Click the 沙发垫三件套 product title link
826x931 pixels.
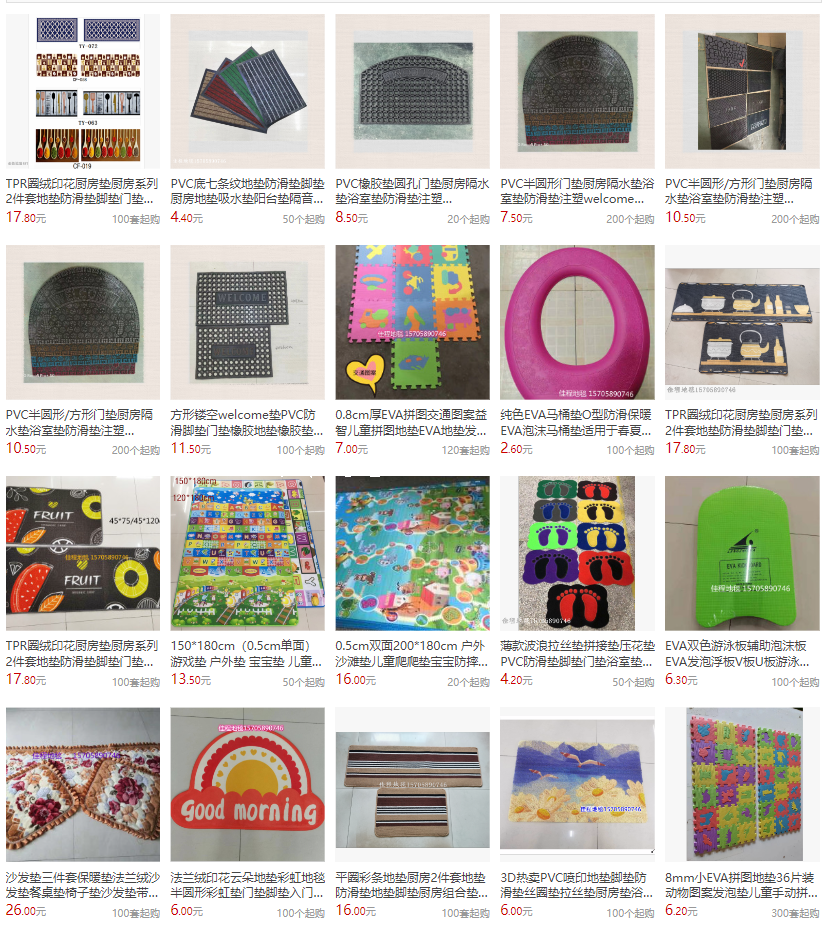pyautogui.click(x=83, y=885)
